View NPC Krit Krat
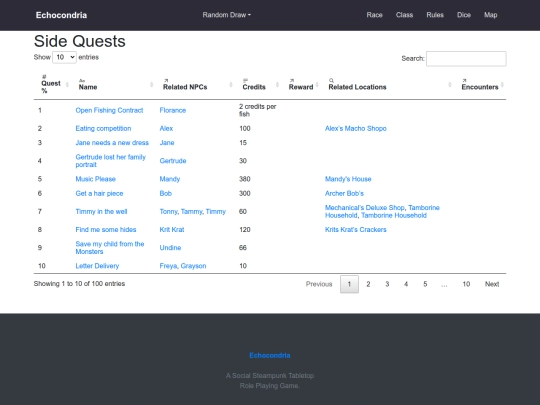Screen dimensions: 540x405 click(172, 230)
